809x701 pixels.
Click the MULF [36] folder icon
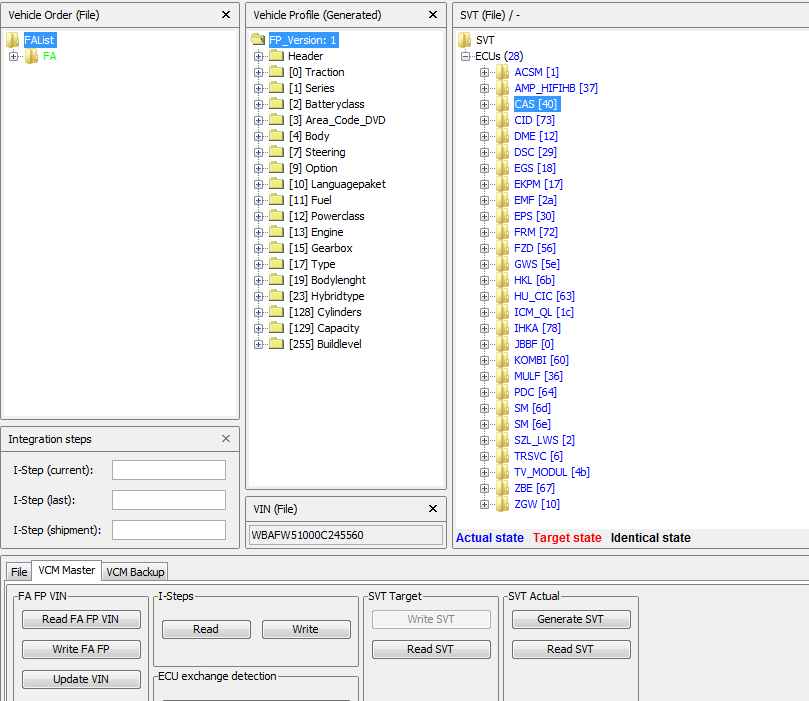click(503, 376)
